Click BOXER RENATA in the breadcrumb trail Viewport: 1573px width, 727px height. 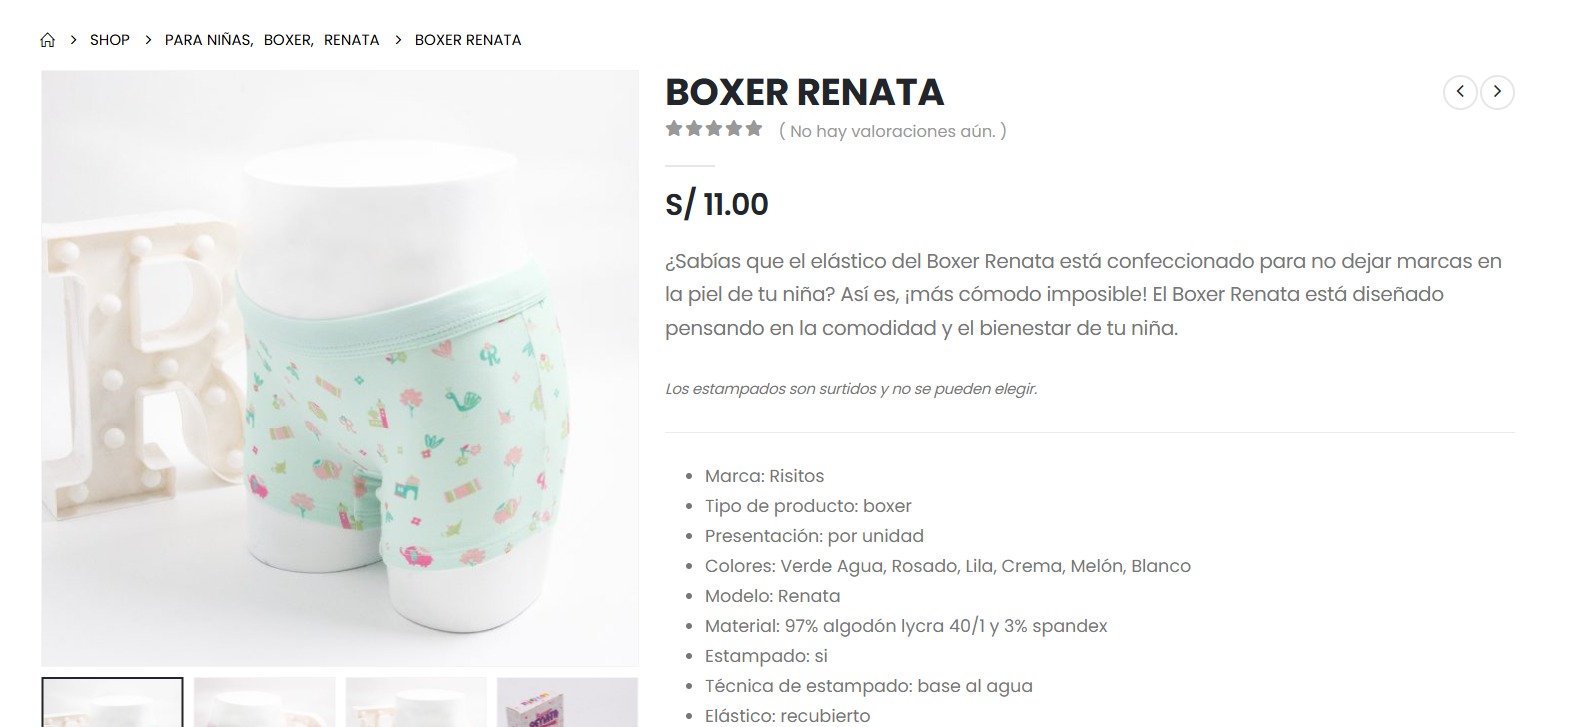pos(468,40)
